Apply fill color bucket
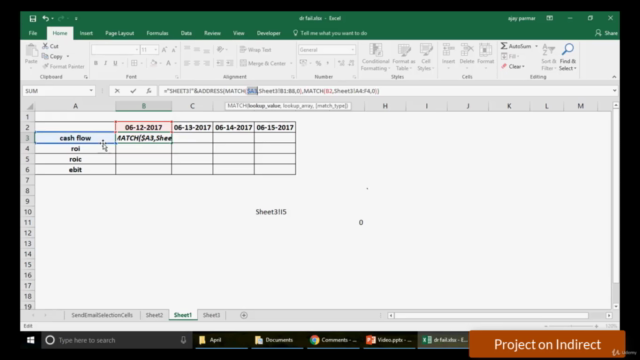Viewport: 640px width, 360px height. pos(154,63)
